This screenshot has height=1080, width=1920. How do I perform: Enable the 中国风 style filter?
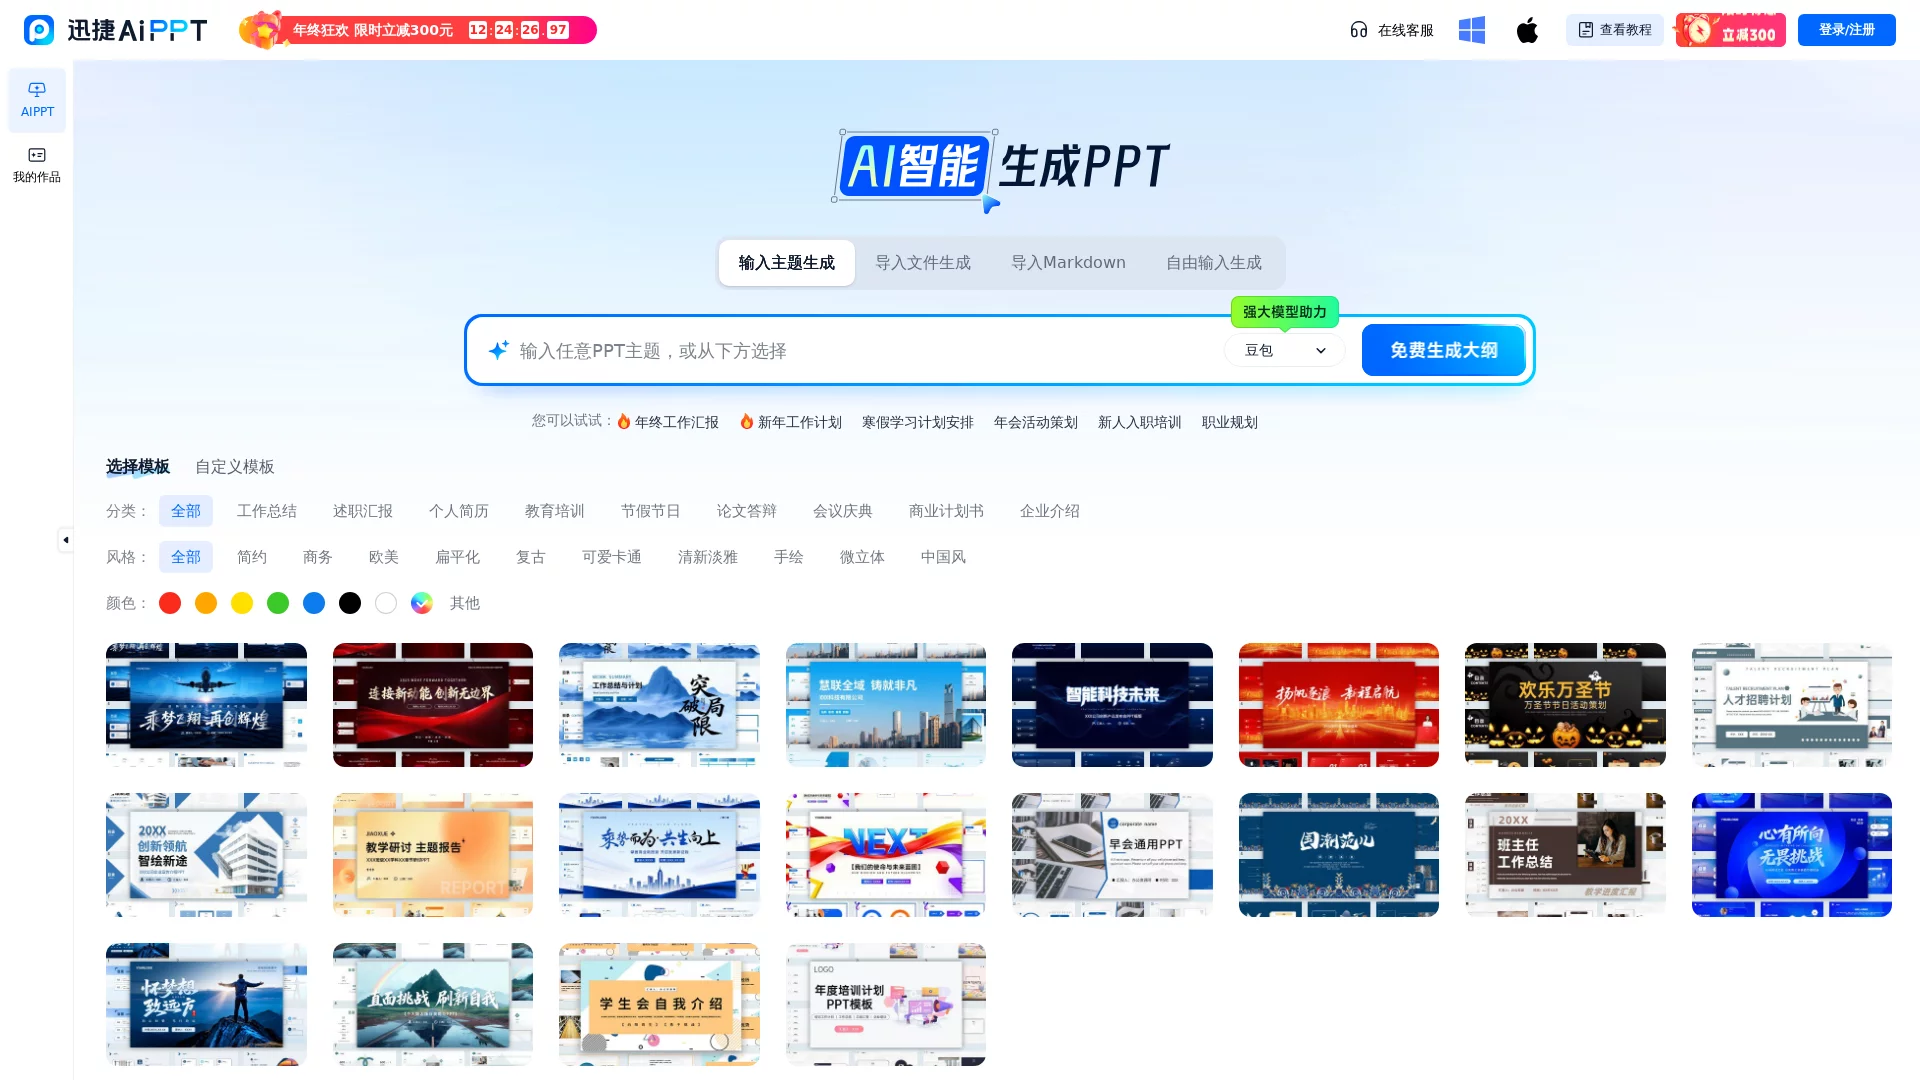coord(942,556)
